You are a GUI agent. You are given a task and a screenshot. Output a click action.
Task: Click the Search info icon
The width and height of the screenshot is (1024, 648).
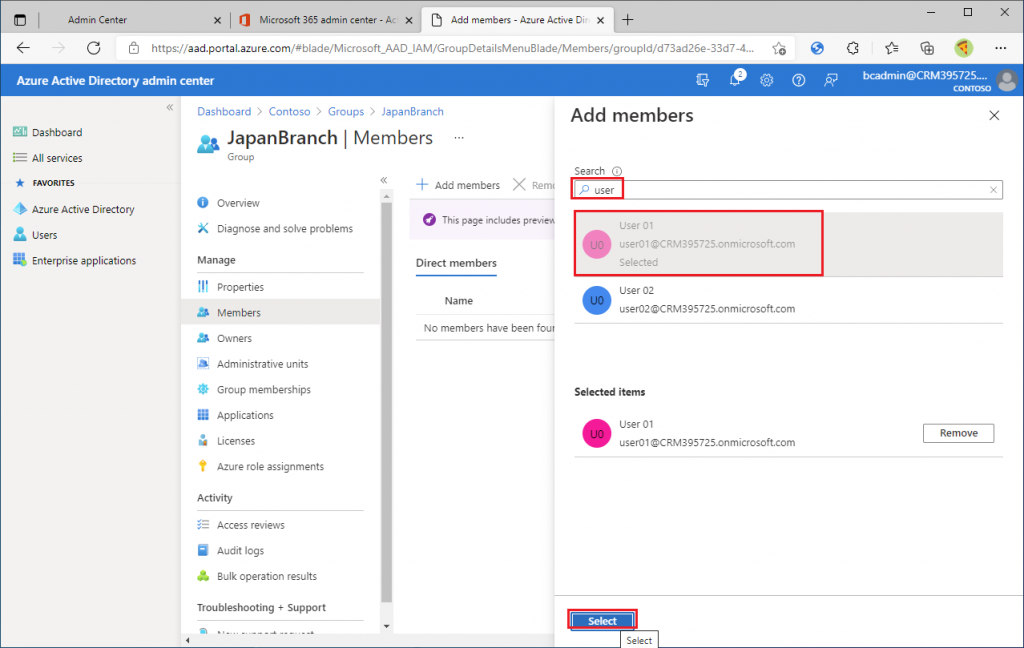coord(616,171)
